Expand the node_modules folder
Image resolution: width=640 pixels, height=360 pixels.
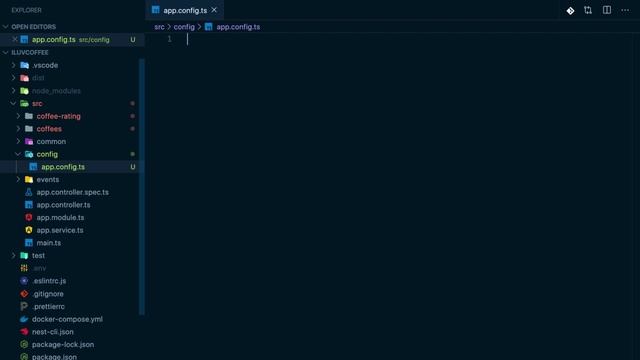(13, 91)
